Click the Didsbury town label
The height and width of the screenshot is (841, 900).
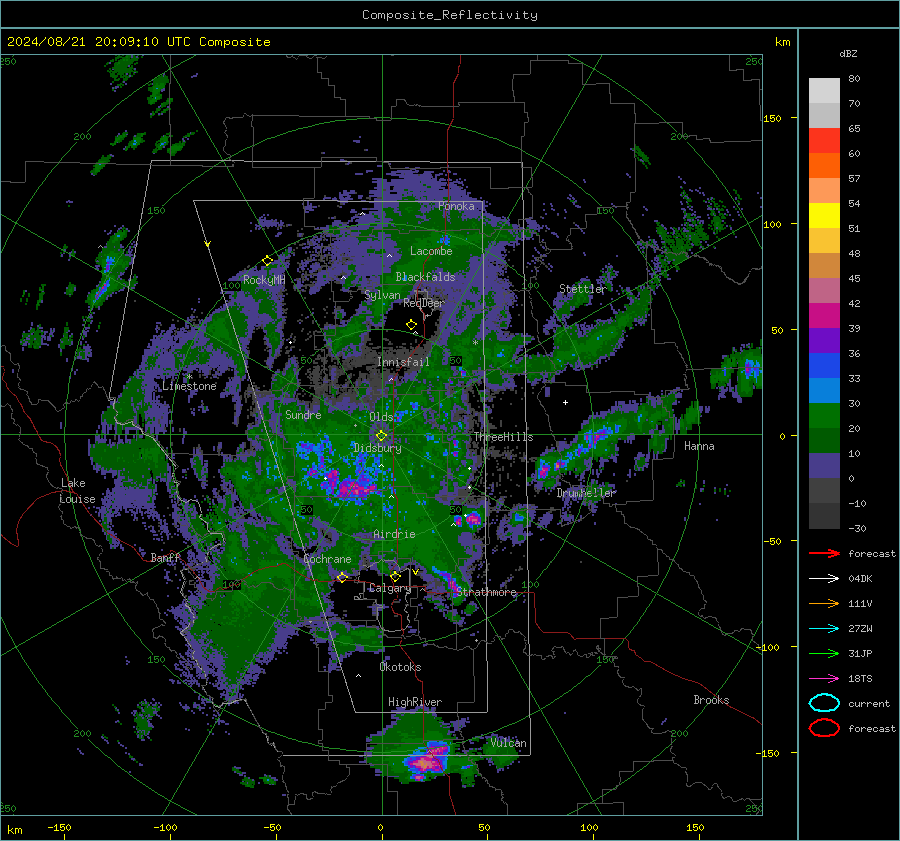[377, 448]
